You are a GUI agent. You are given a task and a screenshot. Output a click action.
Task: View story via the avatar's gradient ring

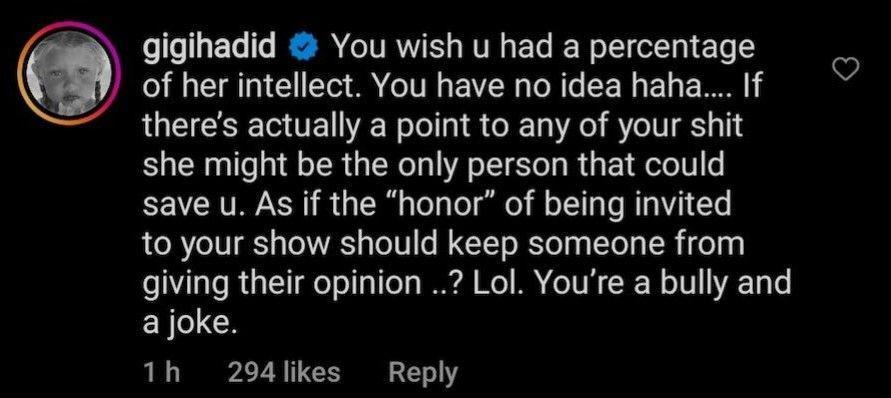coord(69,73)
